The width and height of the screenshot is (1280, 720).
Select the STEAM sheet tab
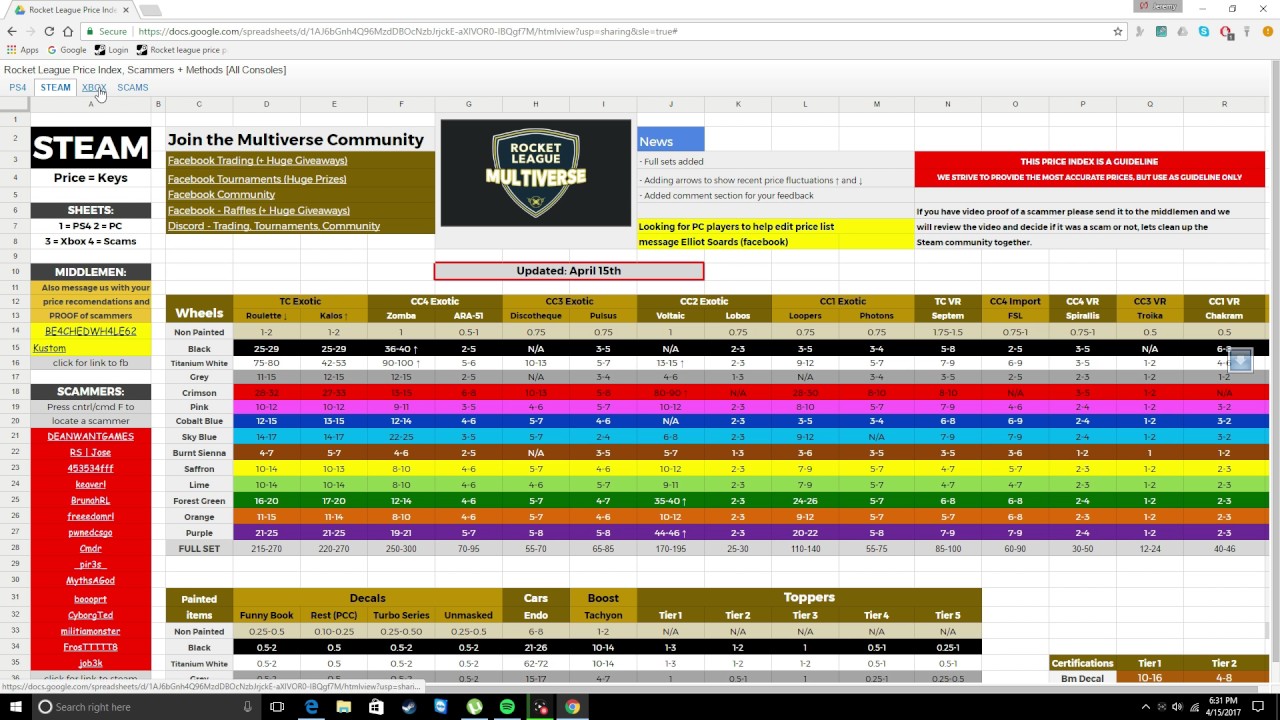click(55, 87)
